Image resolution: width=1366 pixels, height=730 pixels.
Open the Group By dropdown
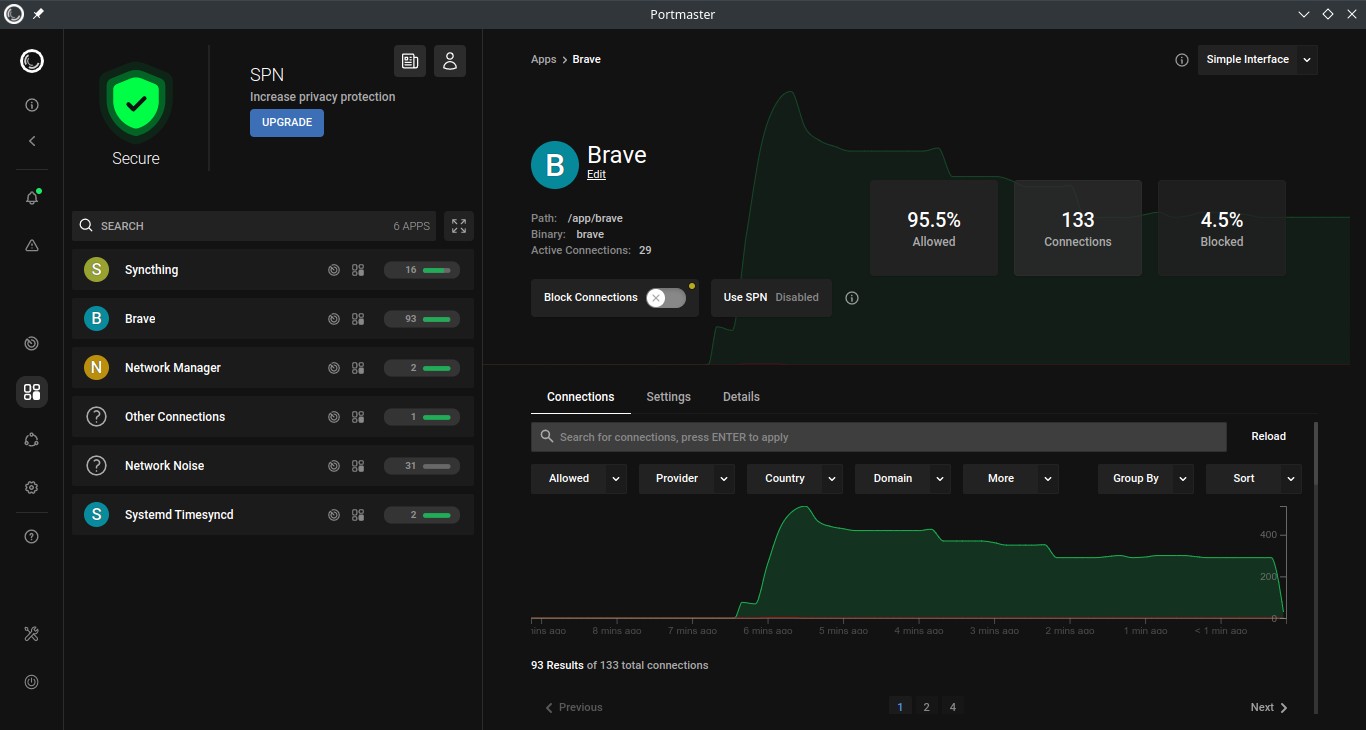(x=1146, y=479)
